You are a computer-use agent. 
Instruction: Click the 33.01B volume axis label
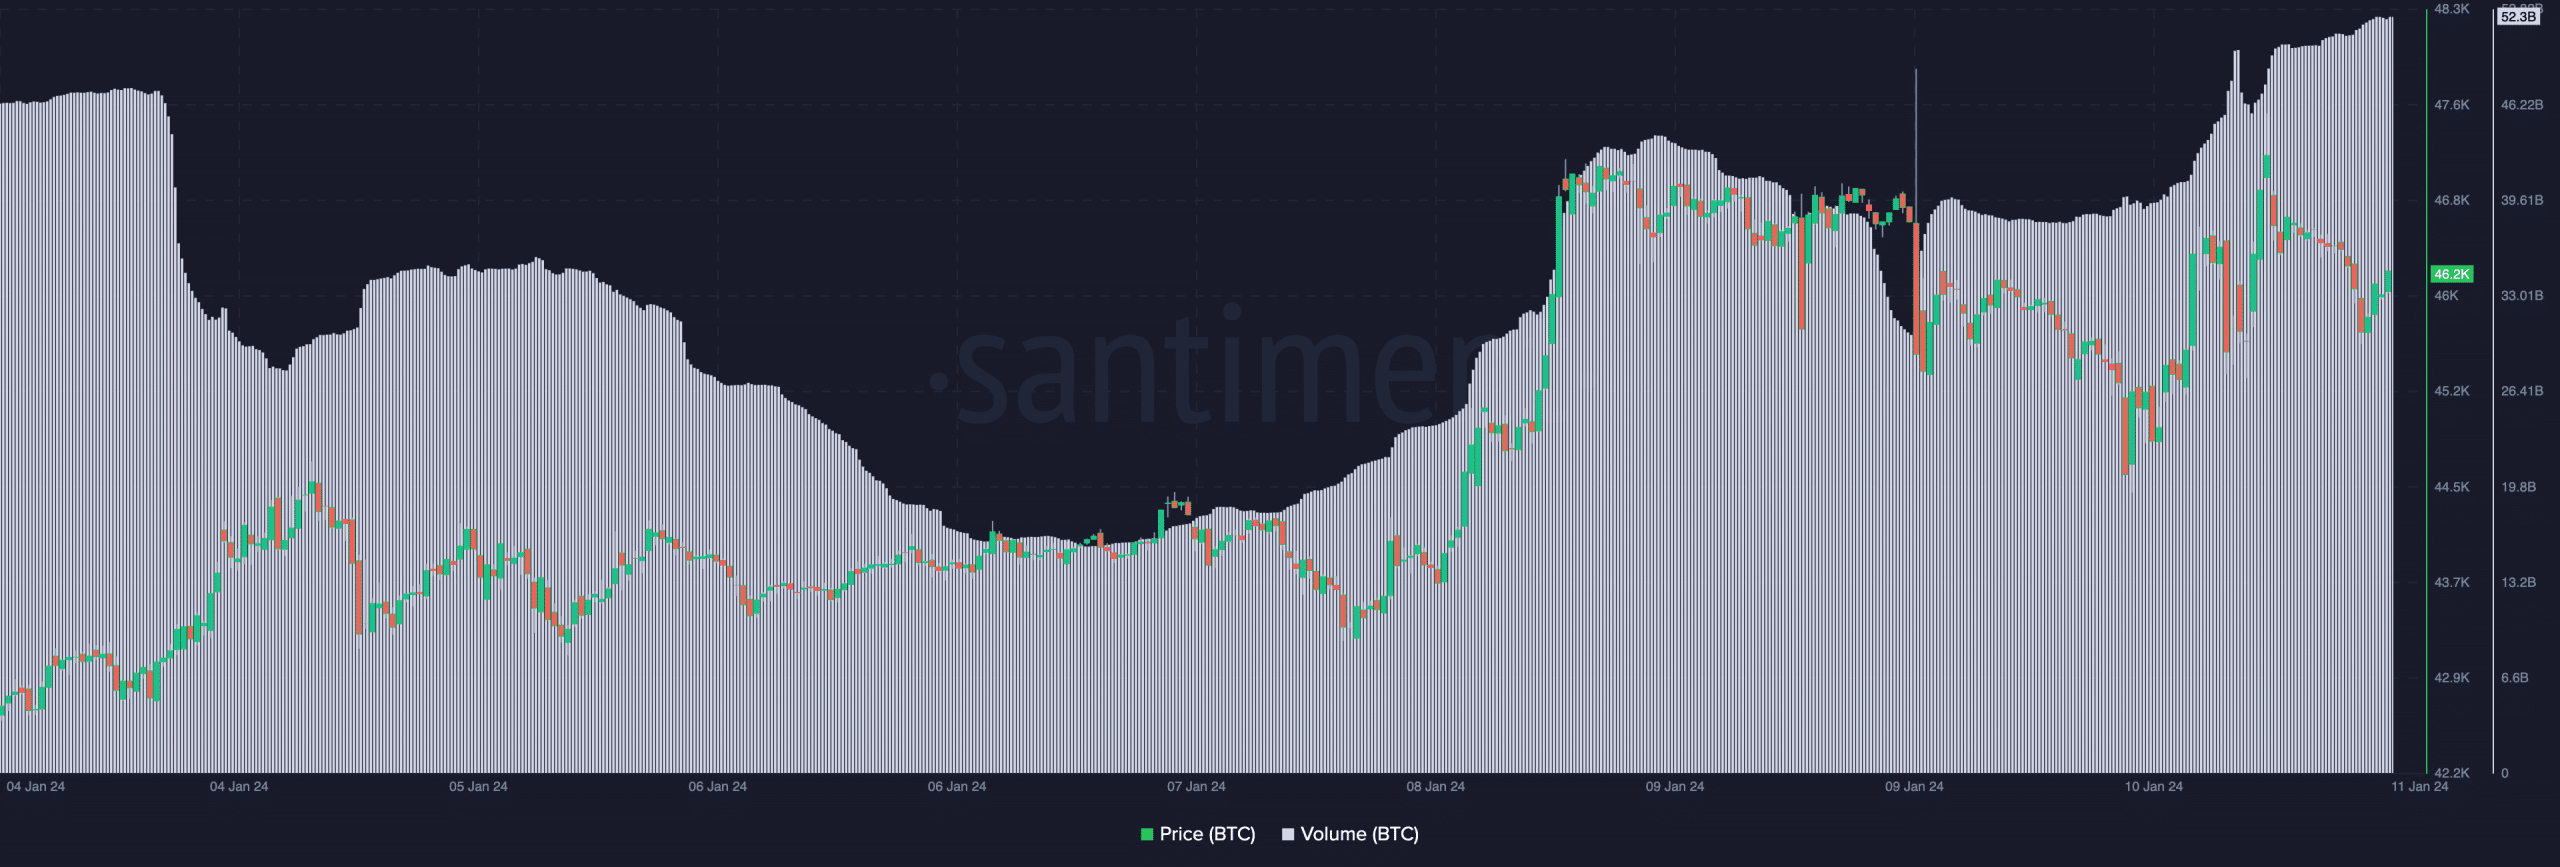coord(2522,296)
